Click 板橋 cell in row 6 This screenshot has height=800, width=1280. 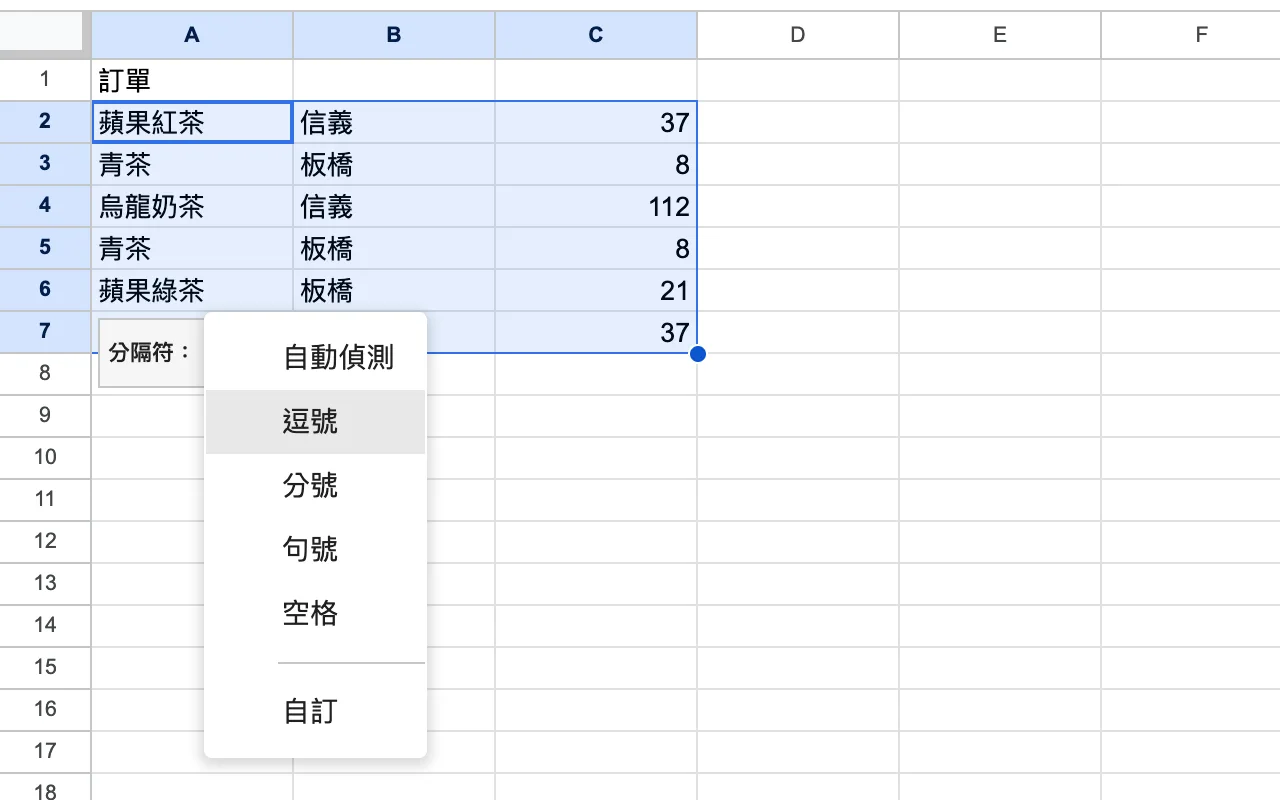(x=394, y=290)
